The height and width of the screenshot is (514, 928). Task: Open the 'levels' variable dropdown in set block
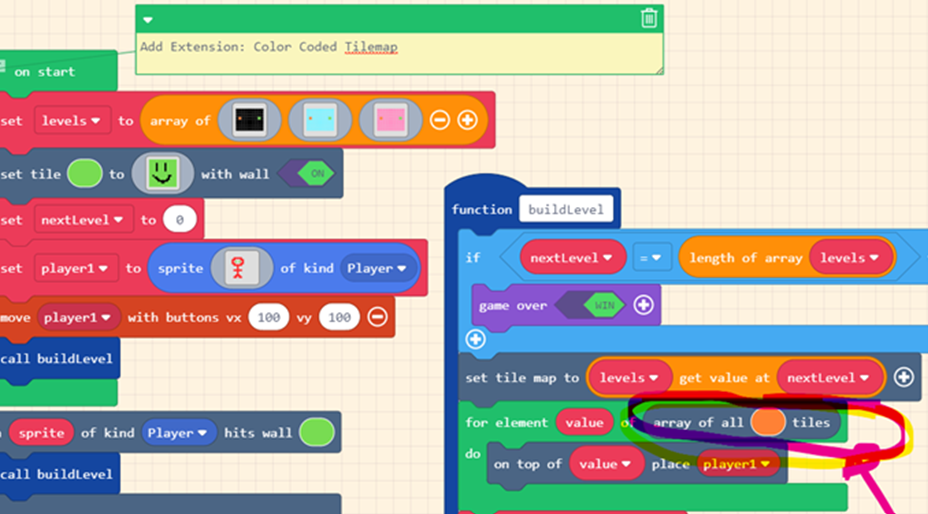[x=72, y=121]
